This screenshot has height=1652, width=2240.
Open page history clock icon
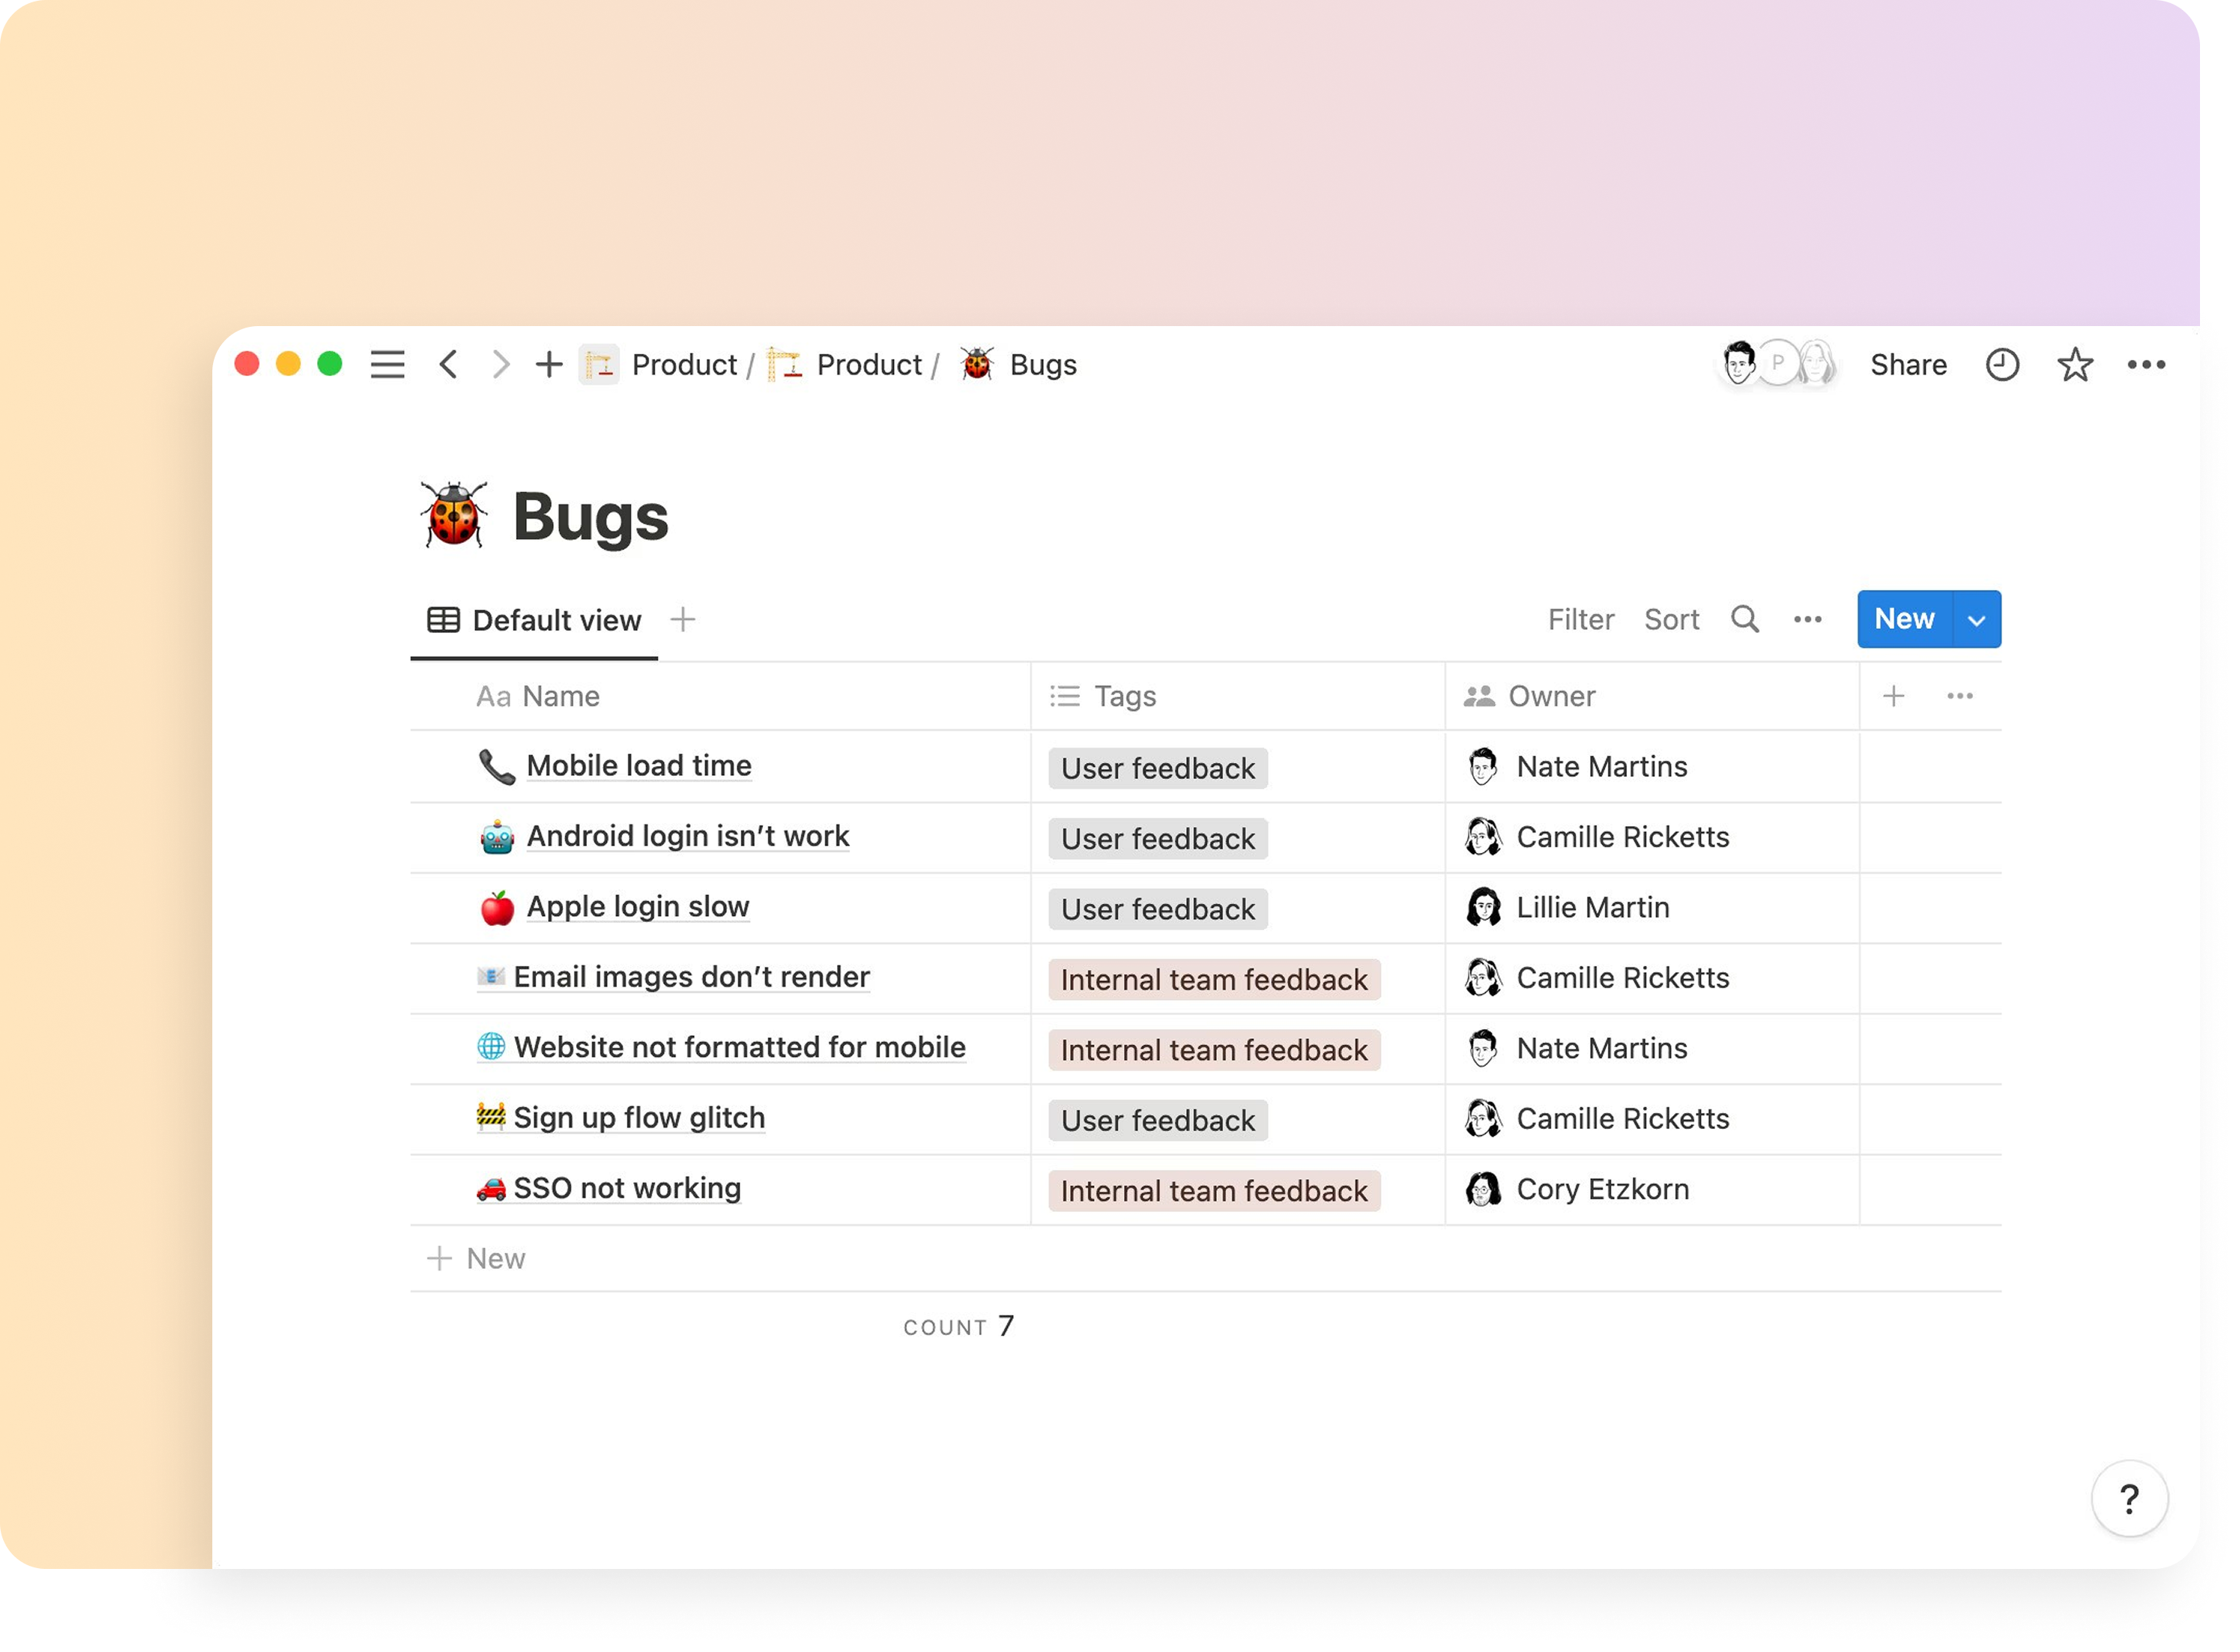2003,365
